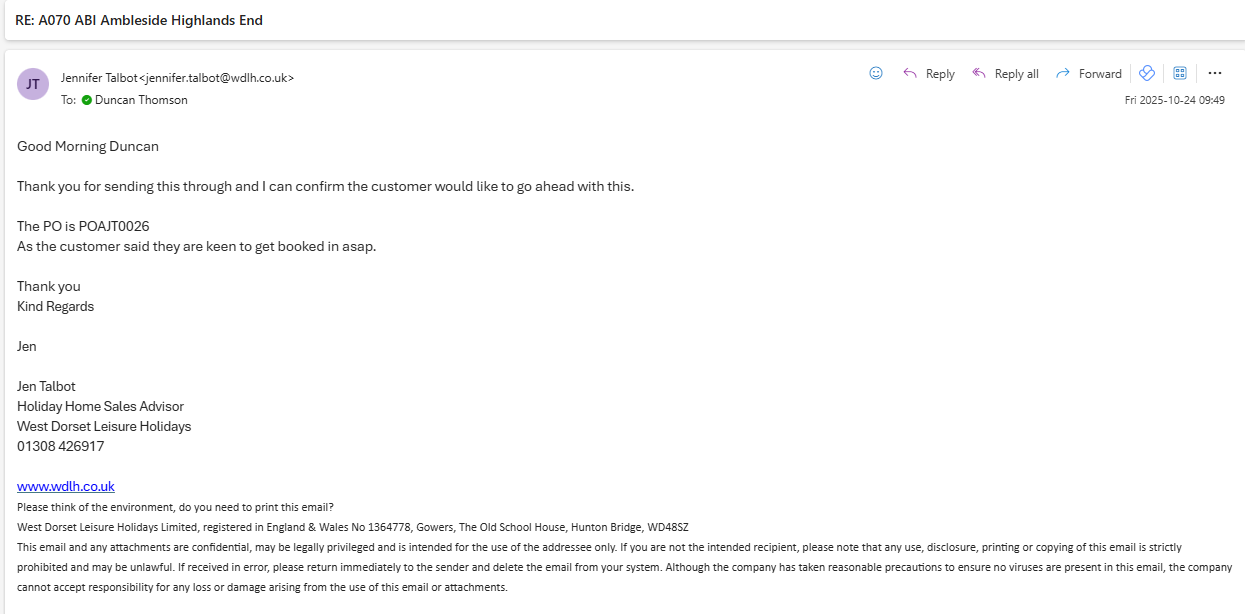The image size is (1245, 614).
Task: Click the Reply arrow icon
Action: (910, 73)
